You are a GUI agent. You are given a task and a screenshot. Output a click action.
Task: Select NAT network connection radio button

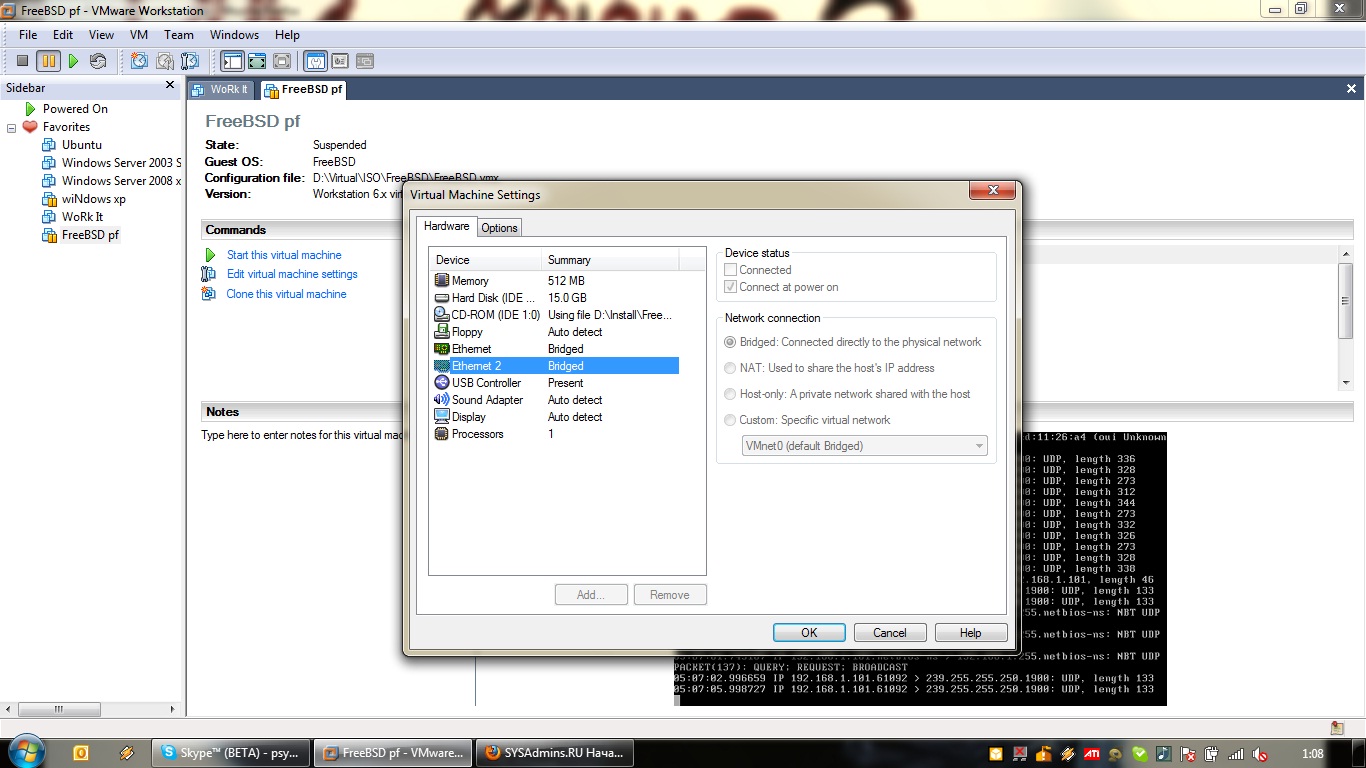pyautogui.click(x=730, y=368)
